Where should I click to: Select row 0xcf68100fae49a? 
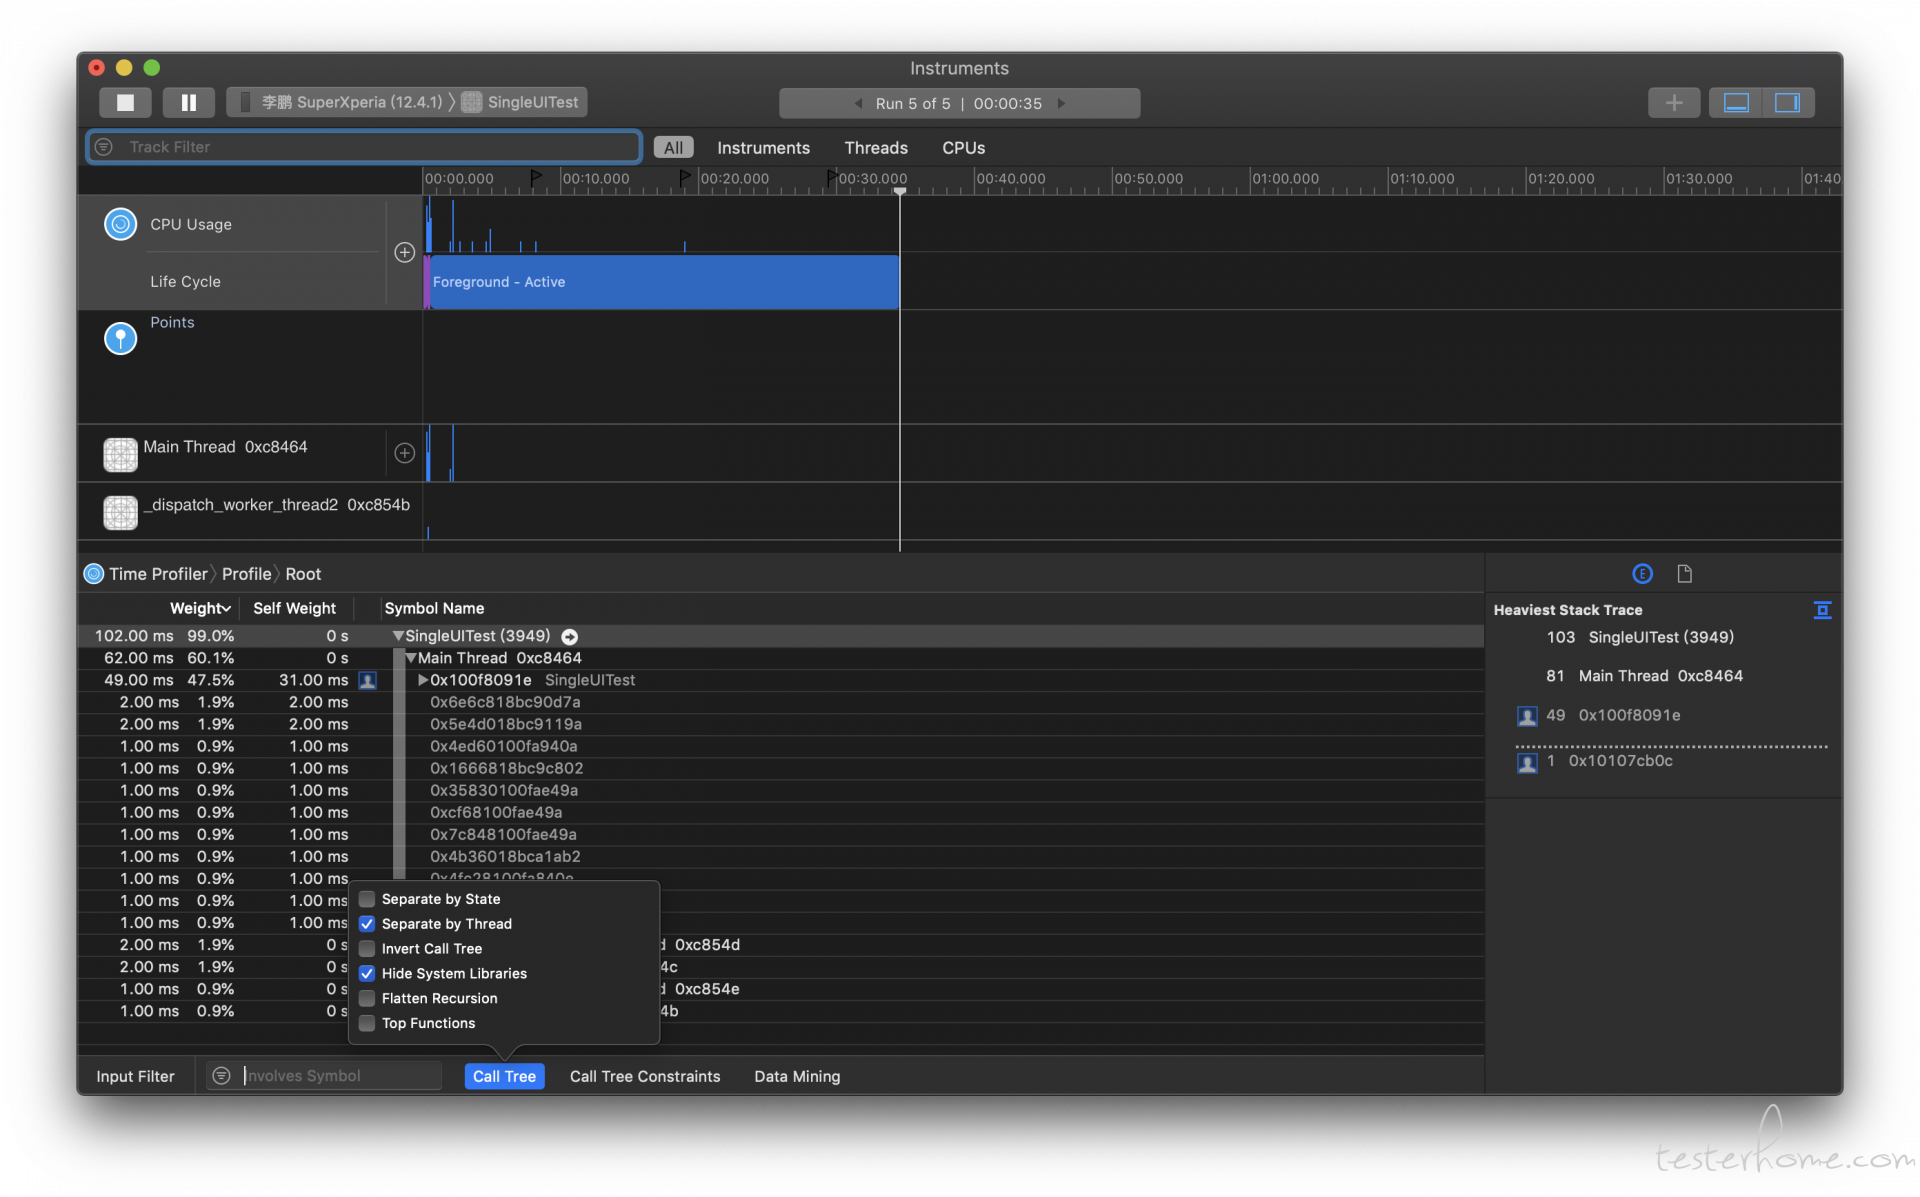click(x=780, y=812)
